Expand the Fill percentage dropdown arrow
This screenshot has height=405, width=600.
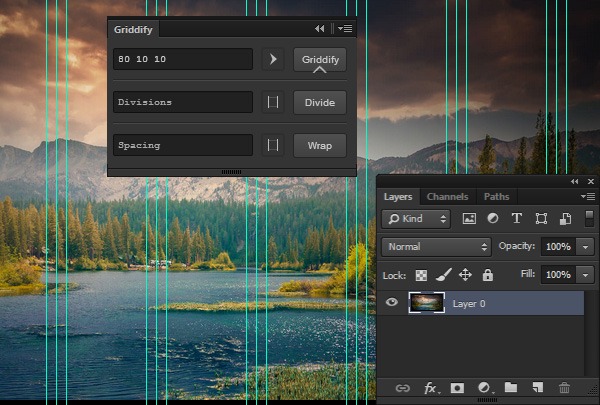[585, 274]
